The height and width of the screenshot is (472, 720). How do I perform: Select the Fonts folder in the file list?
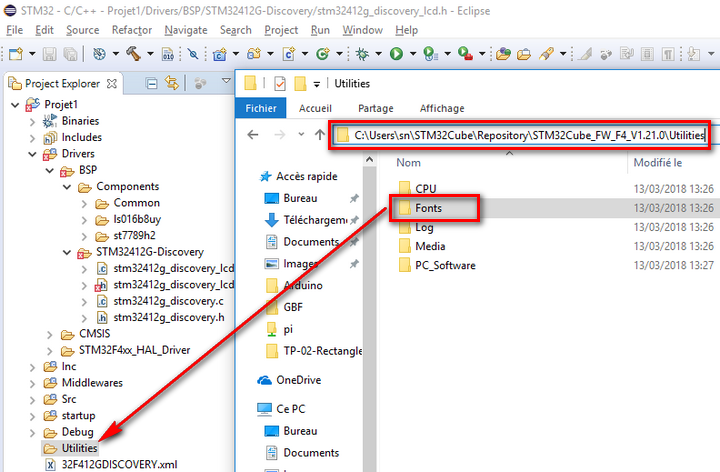coord(428,208)
